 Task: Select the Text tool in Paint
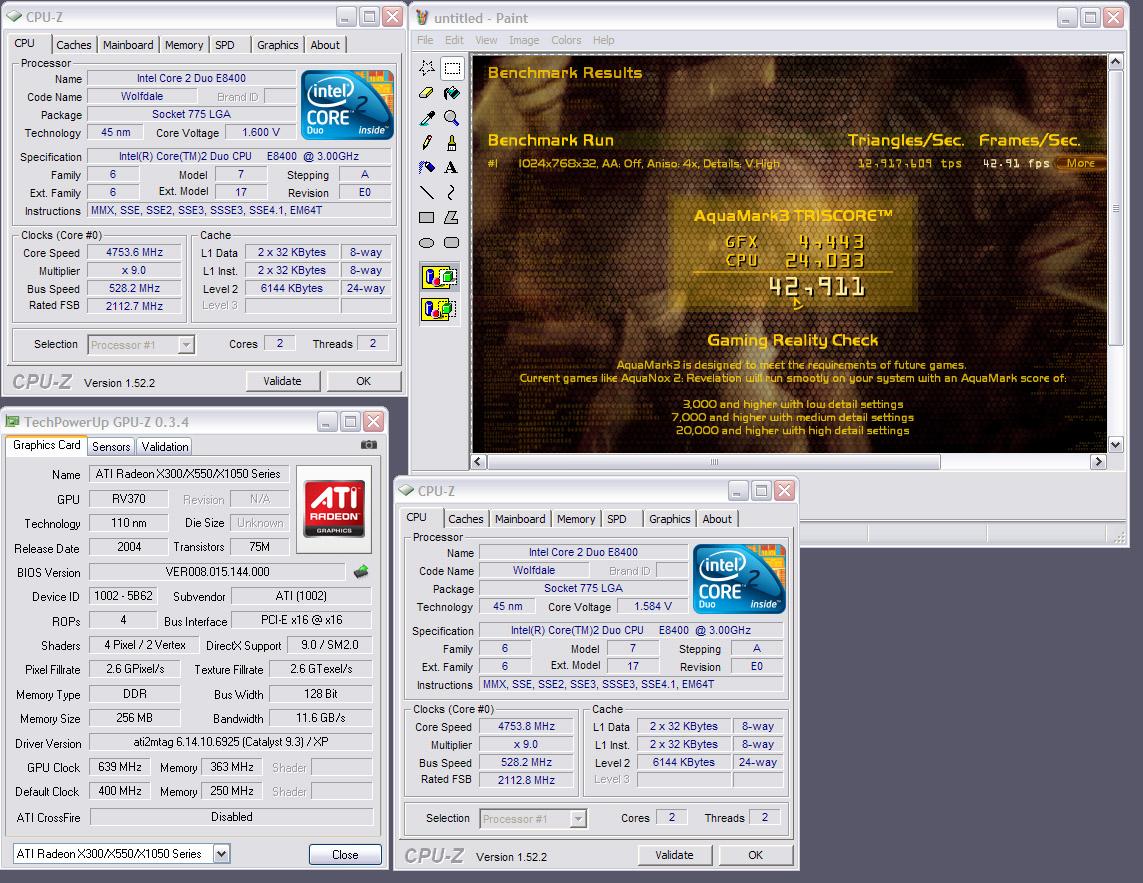pos(452,168)
